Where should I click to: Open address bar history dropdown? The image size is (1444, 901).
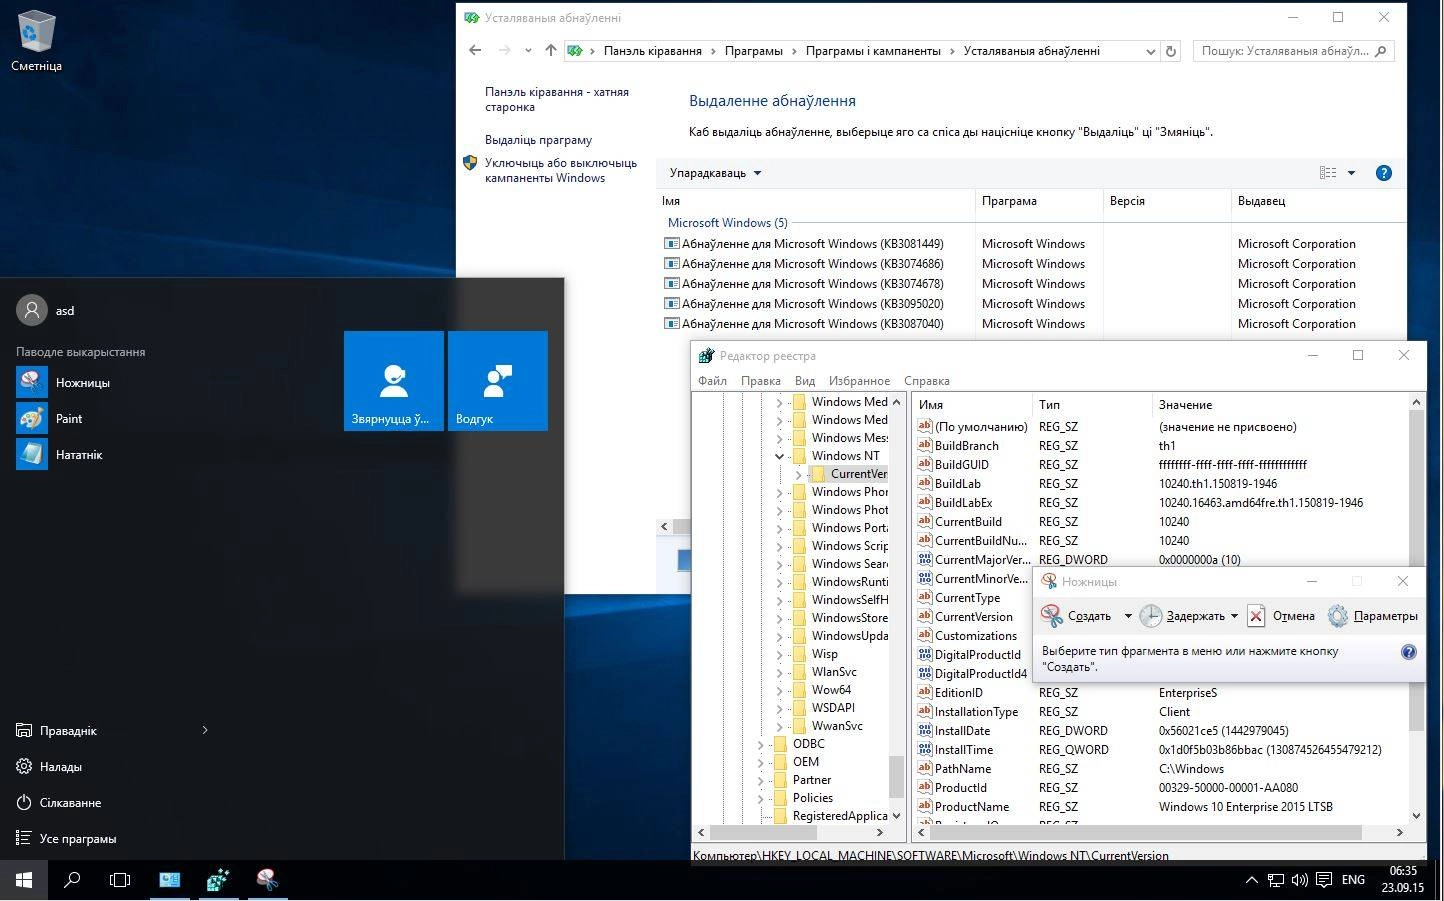point(1150,51)
